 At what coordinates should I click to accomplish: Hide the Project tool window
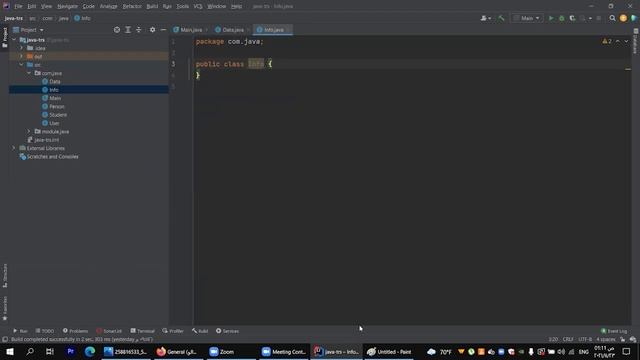[163, 30]
